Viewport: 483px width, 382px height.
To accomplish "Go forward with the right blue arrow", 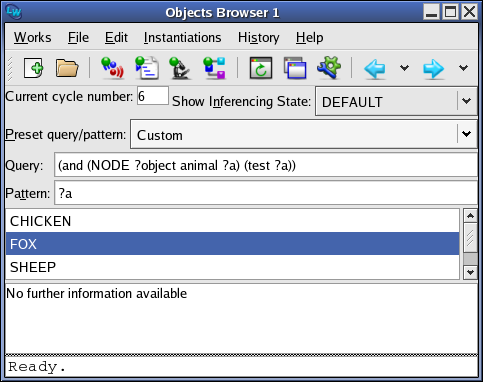I will 433,69.
